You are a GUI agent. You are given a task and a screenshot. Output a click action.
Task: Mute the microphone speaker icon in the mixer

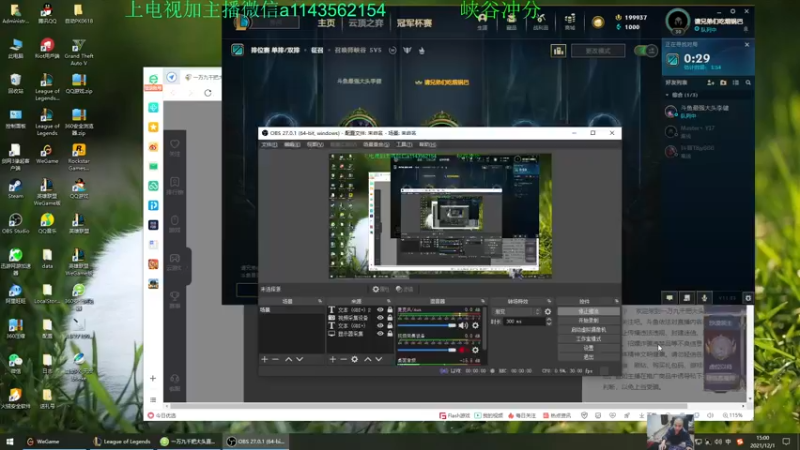pos(463,326)
